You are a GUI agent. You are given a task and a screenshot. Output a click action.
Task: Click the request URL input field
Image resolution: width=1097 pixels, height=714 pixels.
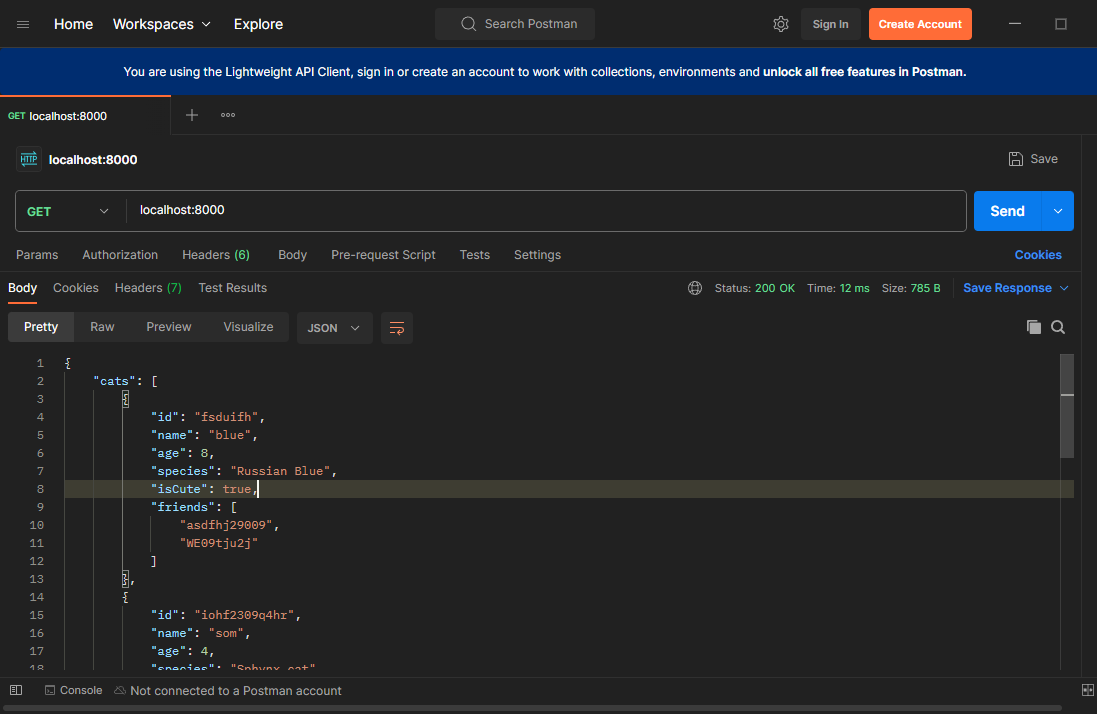546,210
